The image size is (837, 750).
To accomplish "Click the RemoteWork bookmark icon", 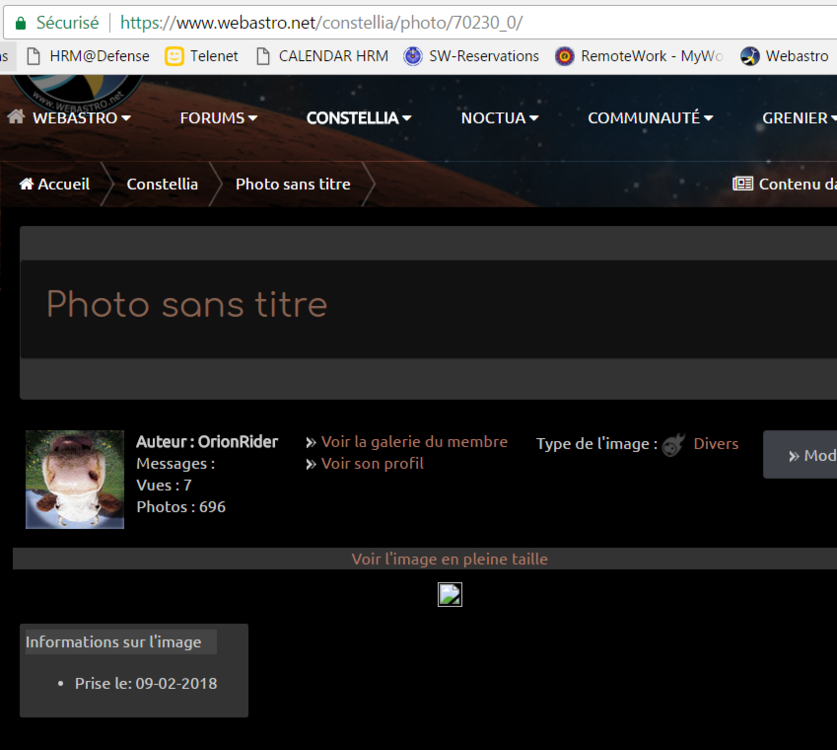I will (x=564, y=56).
